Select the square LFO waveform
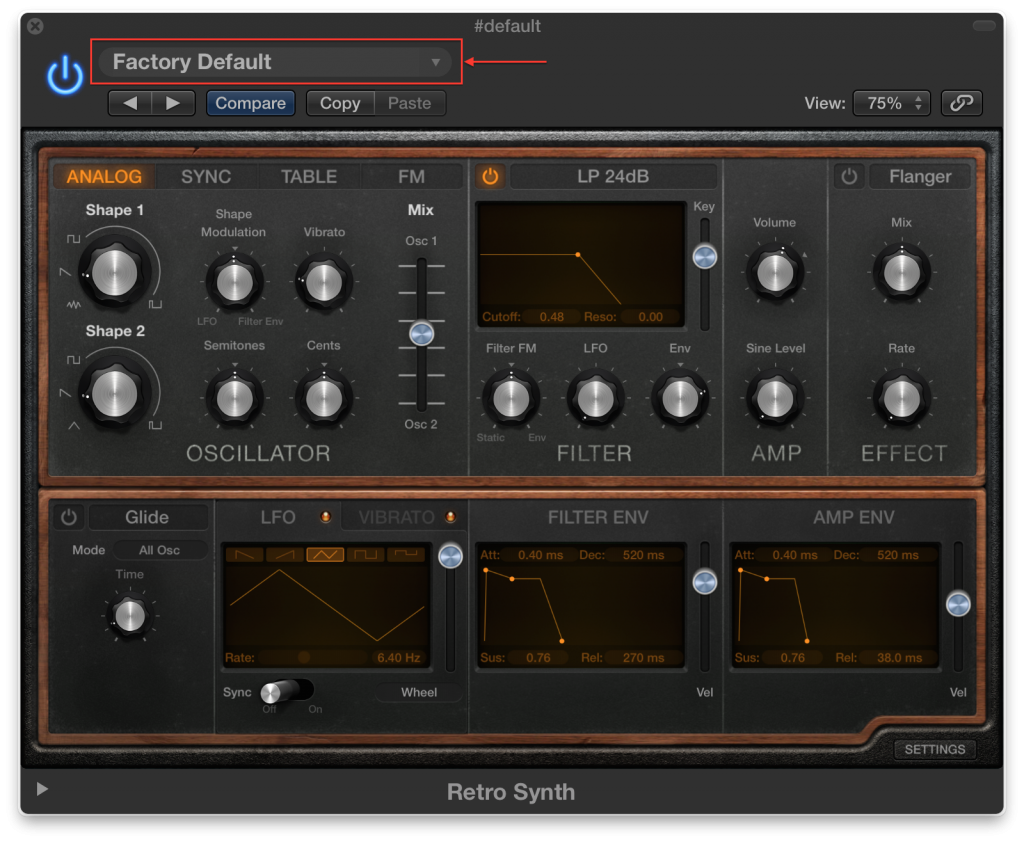Screen dimensions: 1024x842 click(x=366, y=555)
